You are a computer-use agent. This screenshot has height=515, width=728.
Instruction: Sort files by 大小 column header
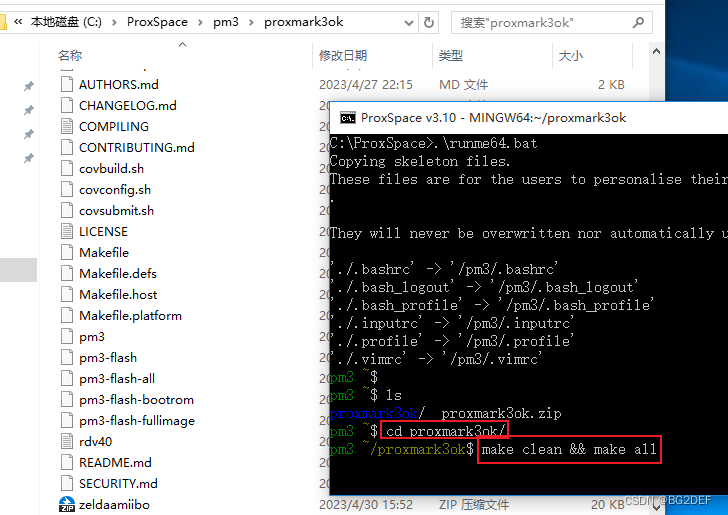tap(571, 56)
